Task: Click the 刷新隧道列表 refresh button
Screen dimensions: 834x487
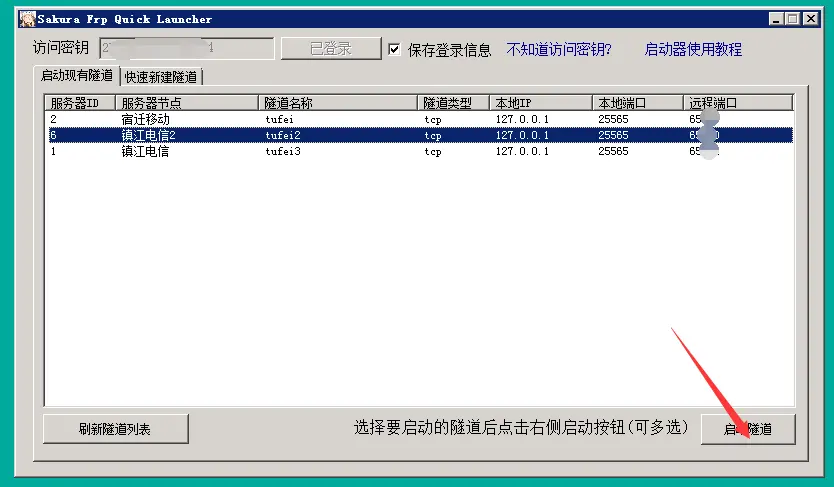Action: 115,429
